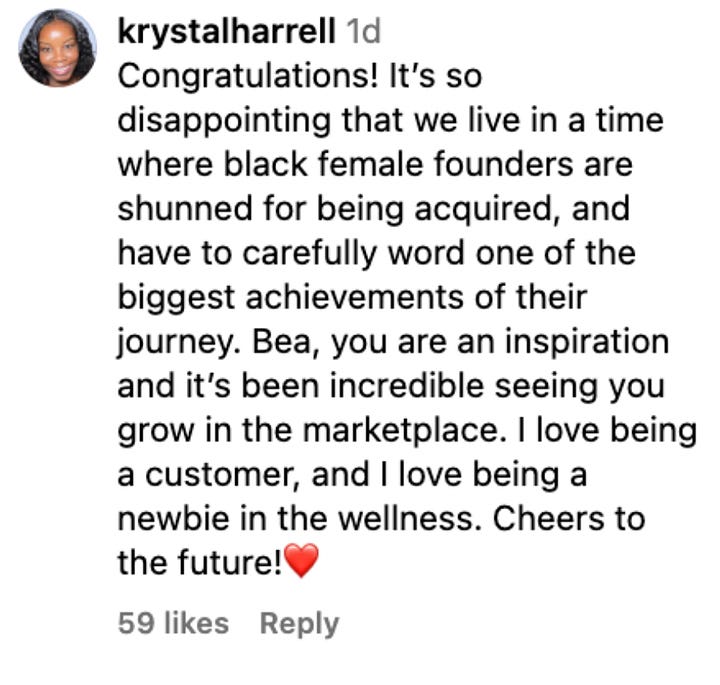Click the red heart emoji
Screen dimensions: 720x685
pyautogui.click(x=301, y=560)
